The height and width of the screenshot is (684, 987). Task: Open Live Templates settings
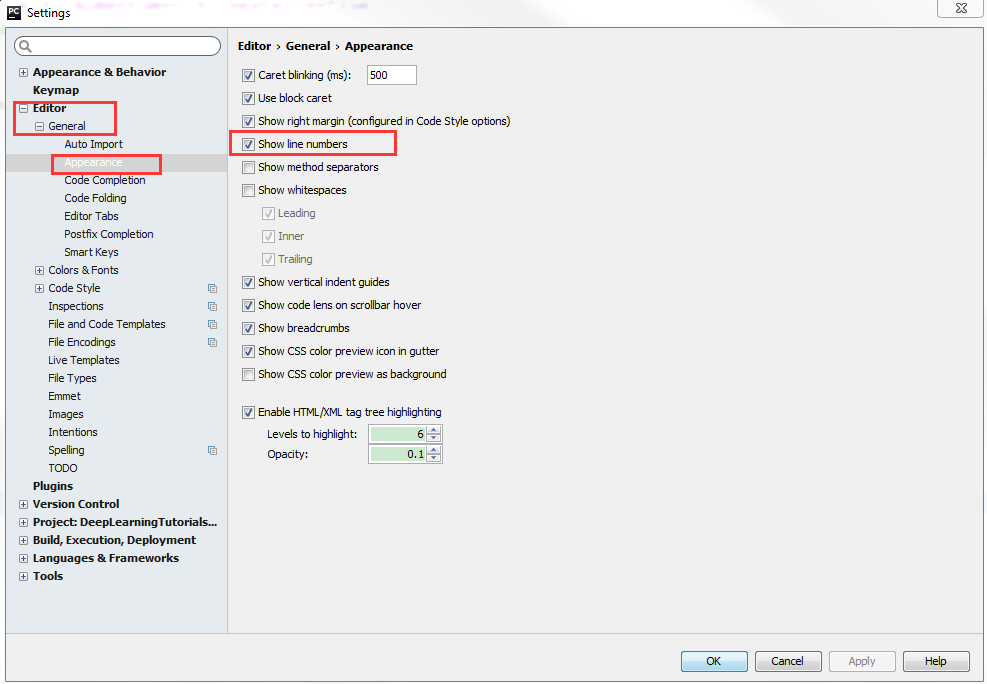[x=84, y=360]
